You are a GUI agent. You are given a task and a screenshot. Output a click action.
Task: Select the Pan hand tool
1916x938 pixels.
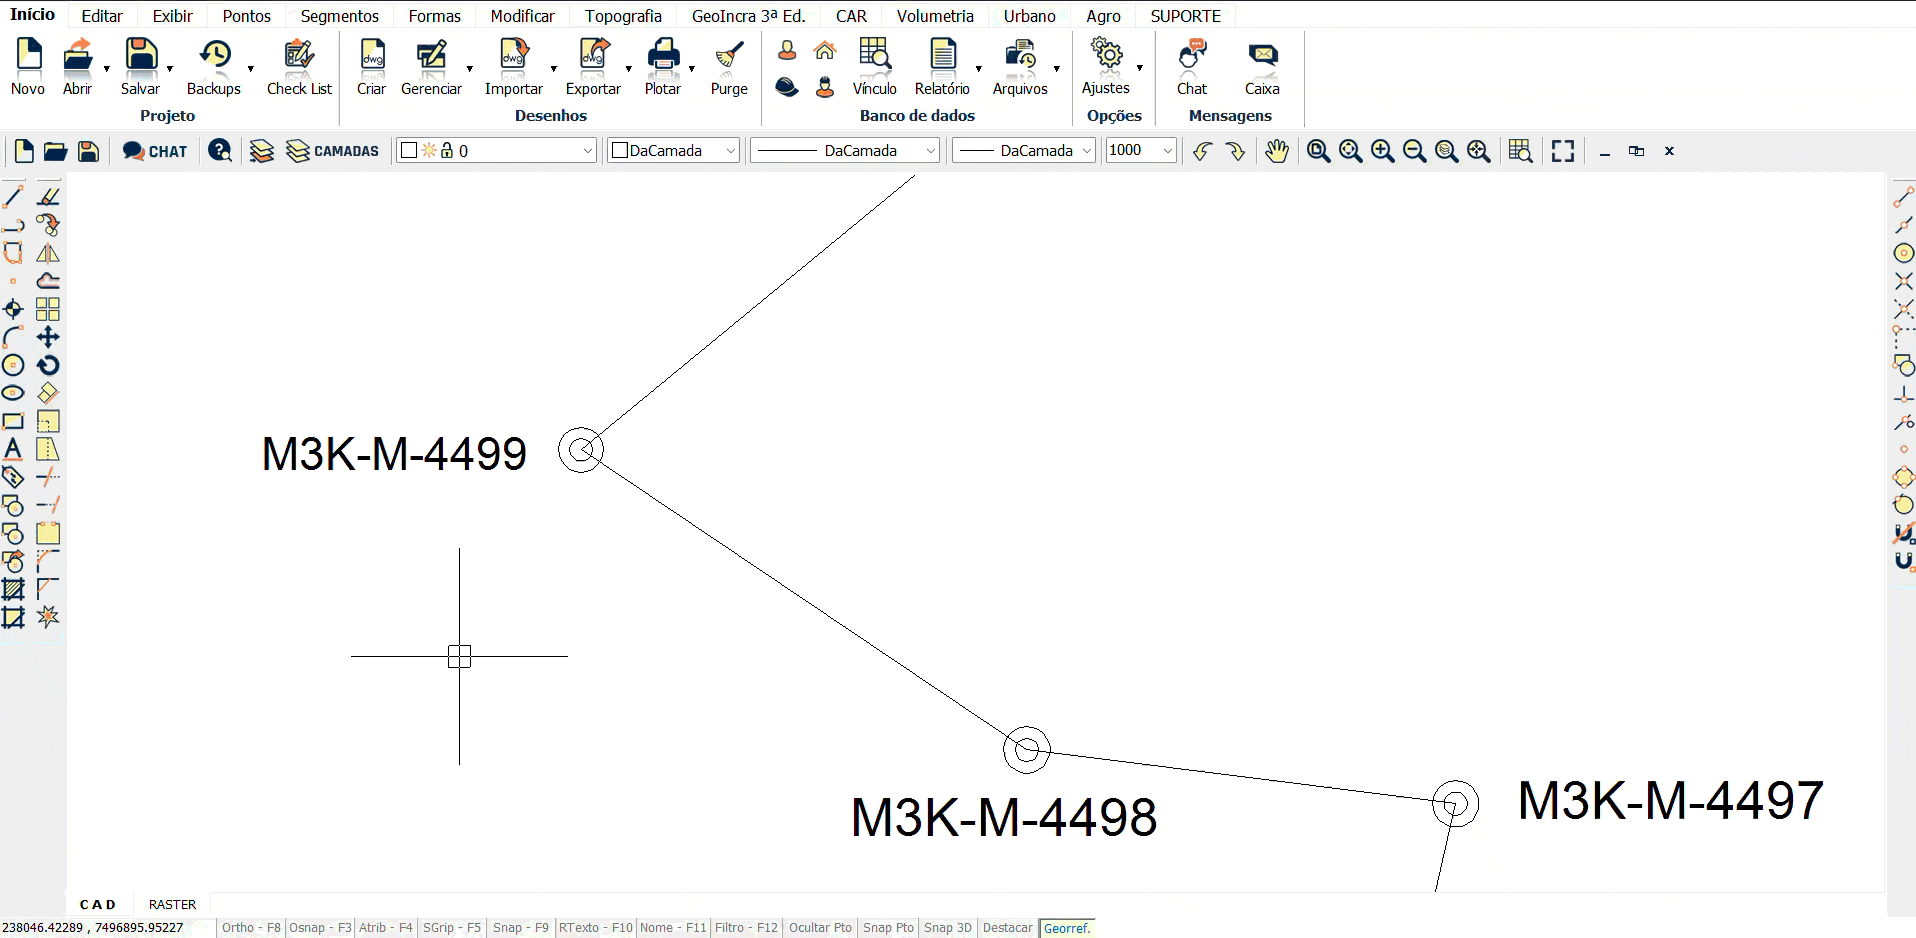click(x=1277, y=151)
